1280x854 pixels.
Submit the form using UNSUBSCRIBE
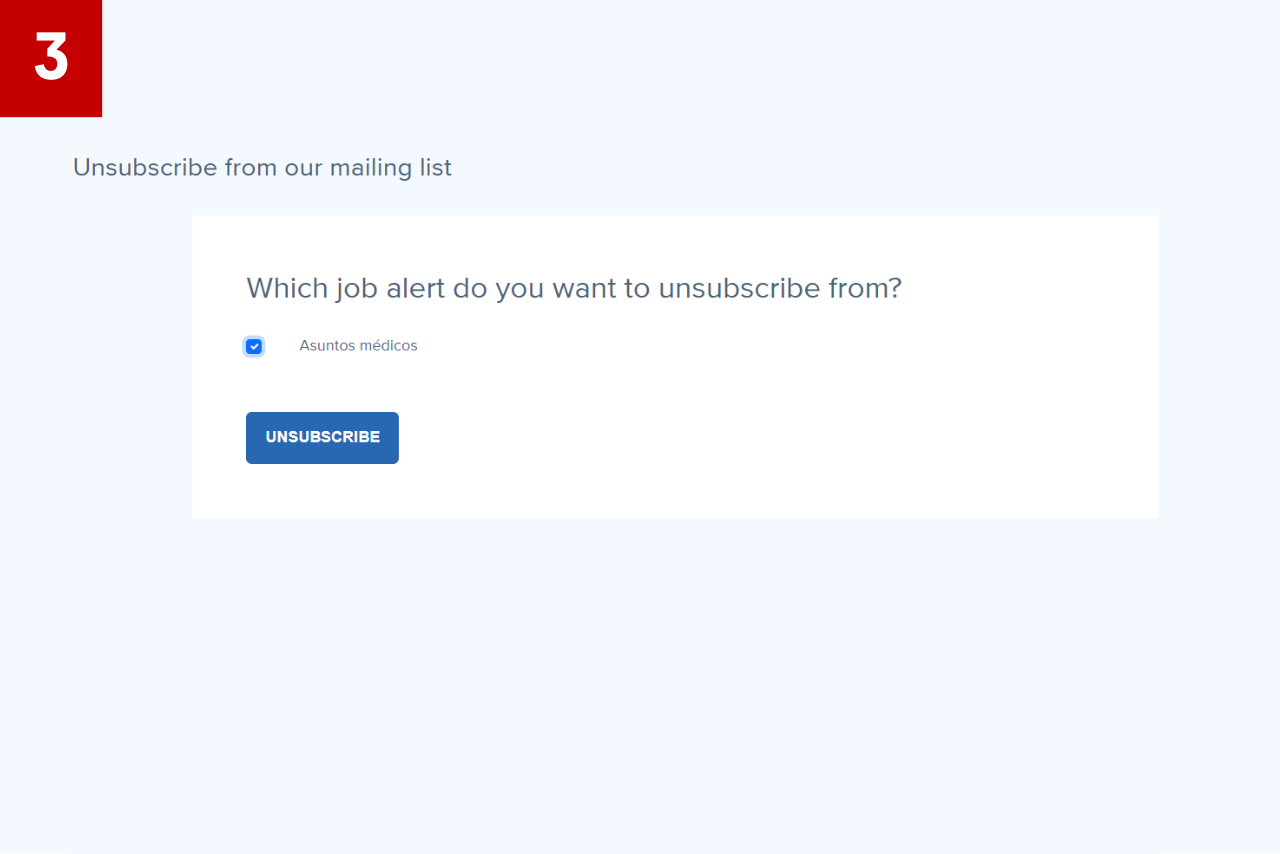tap(322, 438)
